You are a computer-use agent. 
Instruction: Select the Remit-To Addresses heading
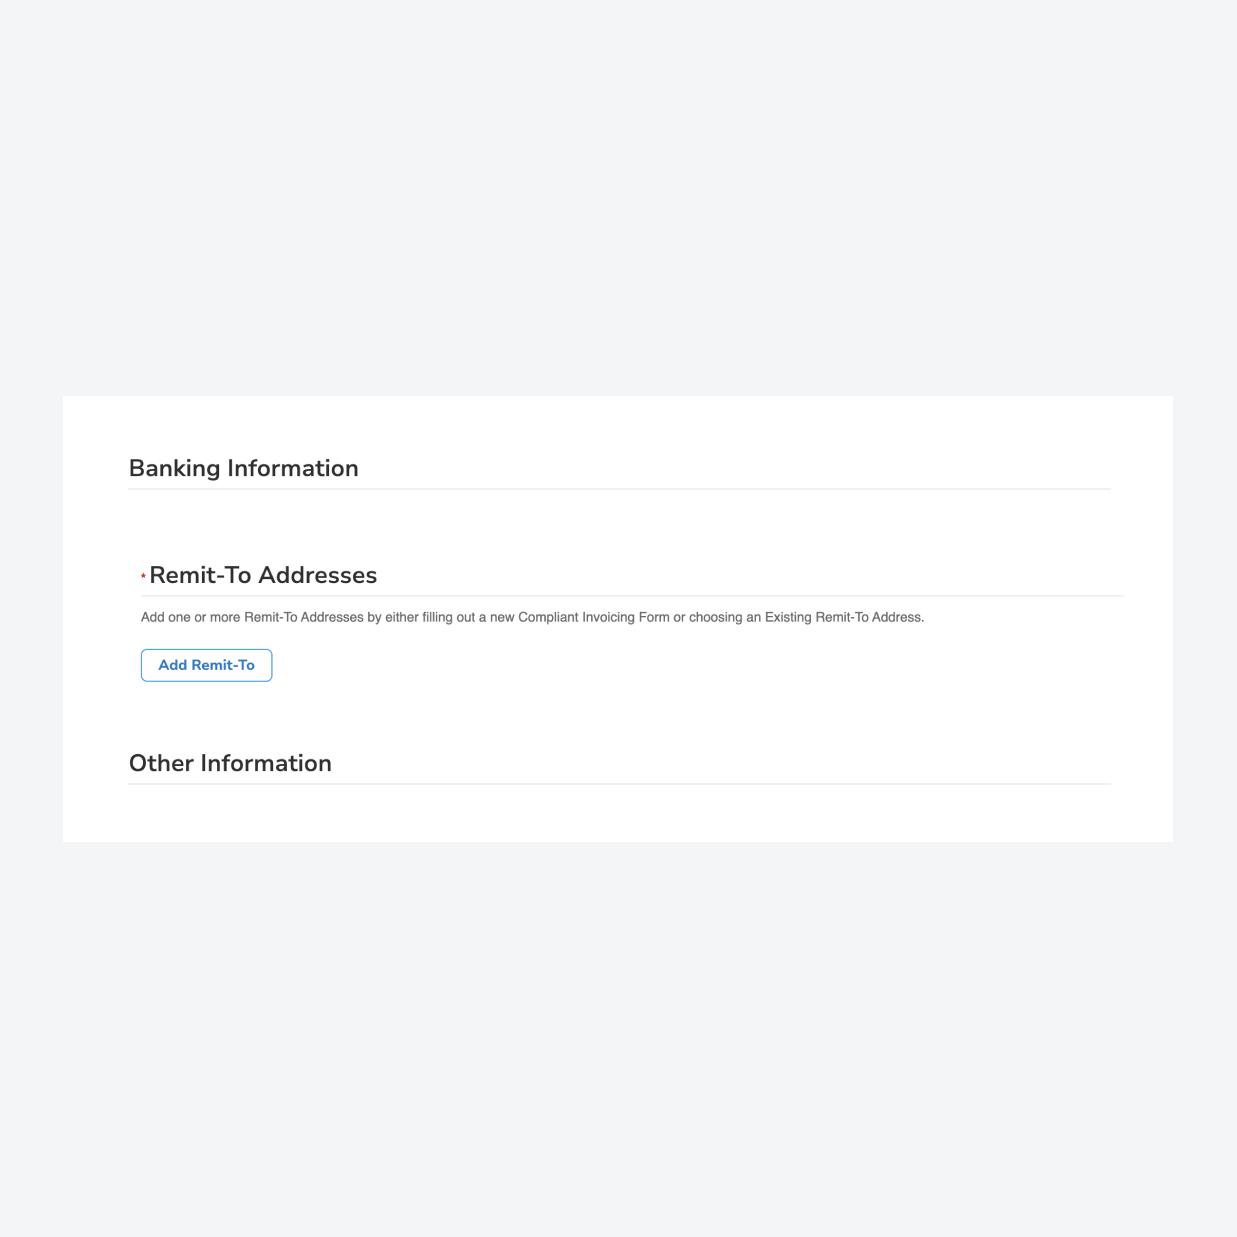262,575
